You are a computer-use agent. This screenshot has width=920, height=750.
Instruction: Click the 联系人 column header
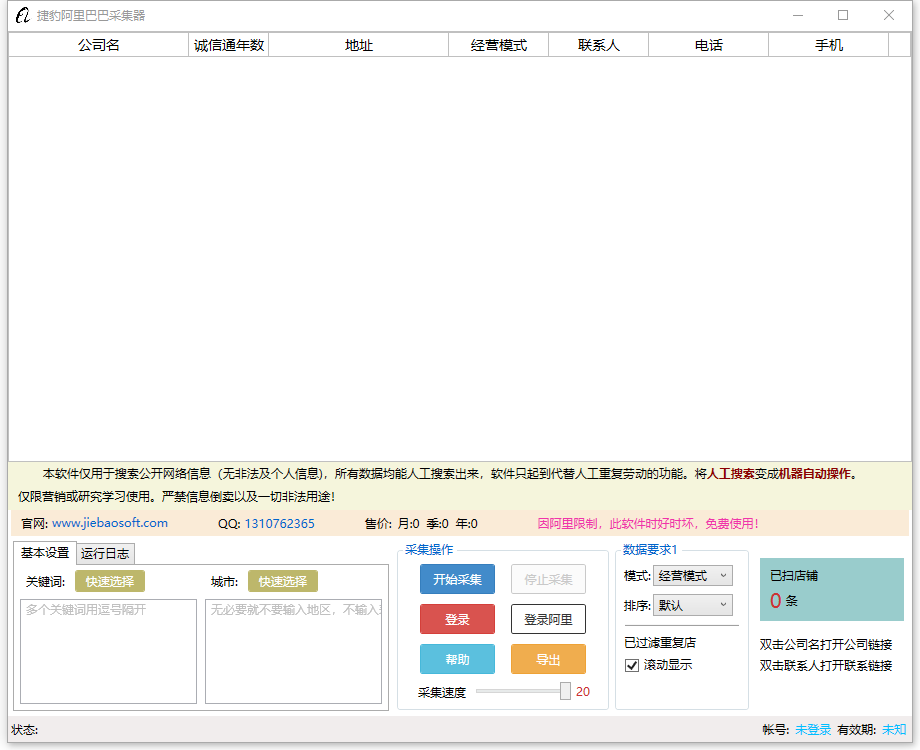(x=598, y=45)
